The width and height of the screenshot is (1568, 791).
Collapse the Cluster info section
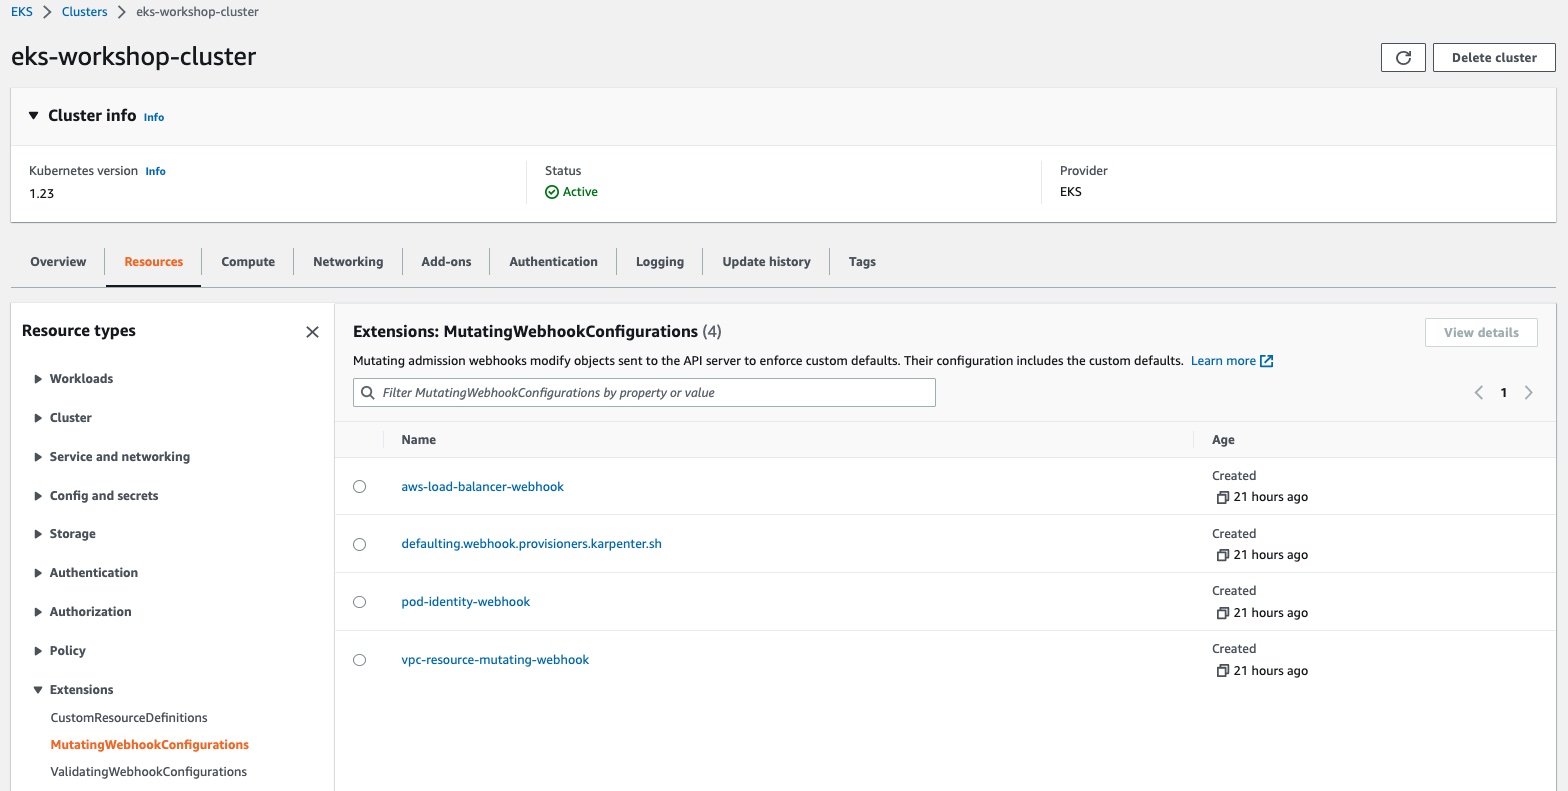coord(33,116)
